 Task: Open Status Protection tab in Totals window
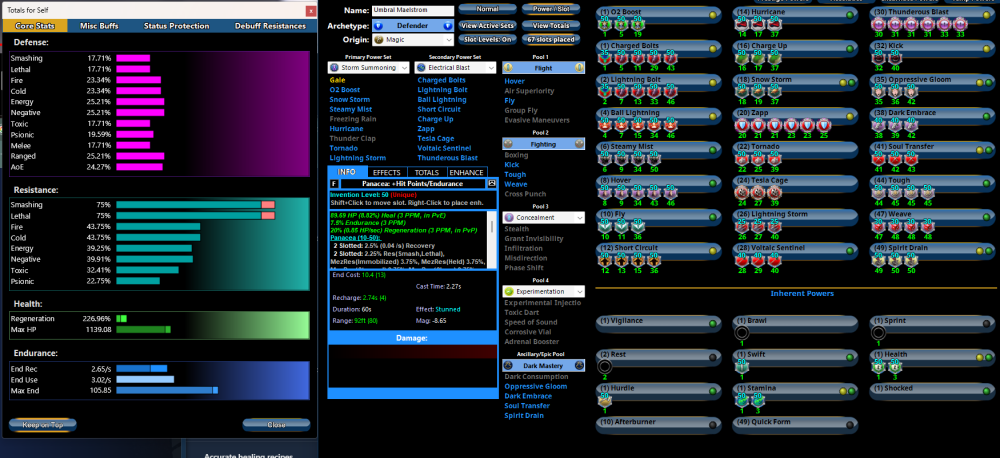click(x=177, y=26)
